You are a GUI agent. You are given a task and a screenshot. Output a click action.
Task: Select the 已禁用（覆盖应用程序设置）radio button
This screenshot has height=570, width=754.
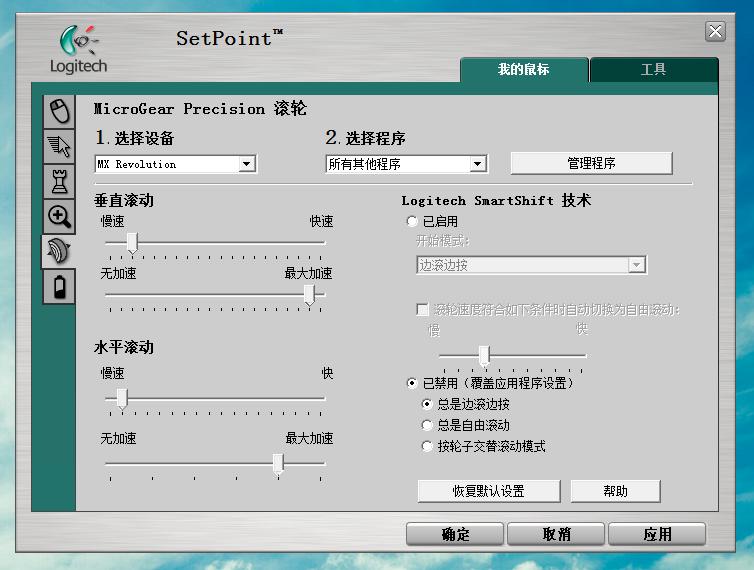click(412, 383)
